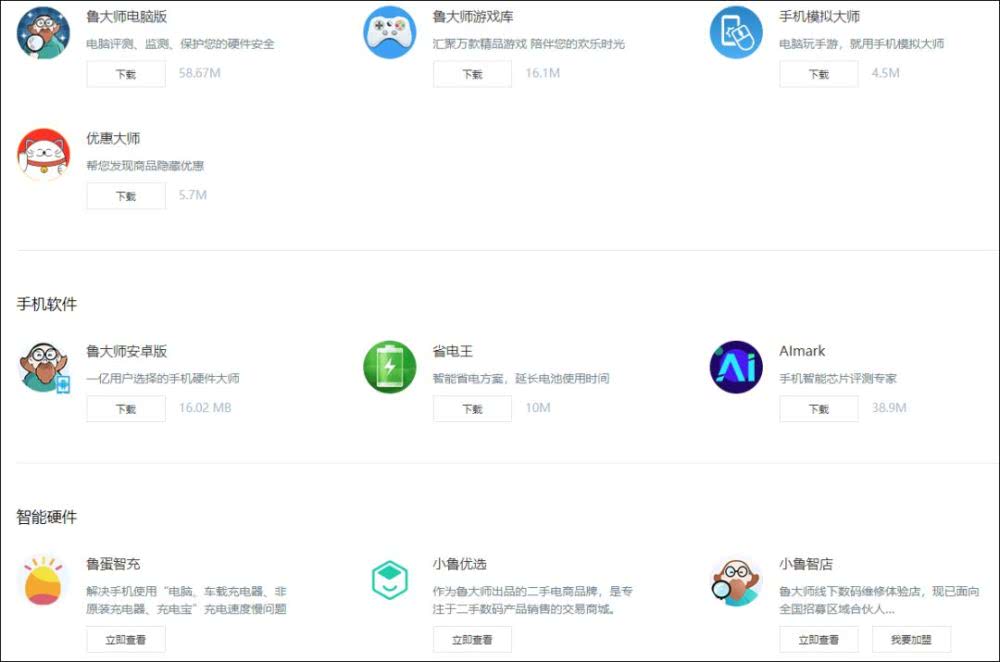Download AImark with its 下载 button

pyautogui.click(x=819, y=409)
